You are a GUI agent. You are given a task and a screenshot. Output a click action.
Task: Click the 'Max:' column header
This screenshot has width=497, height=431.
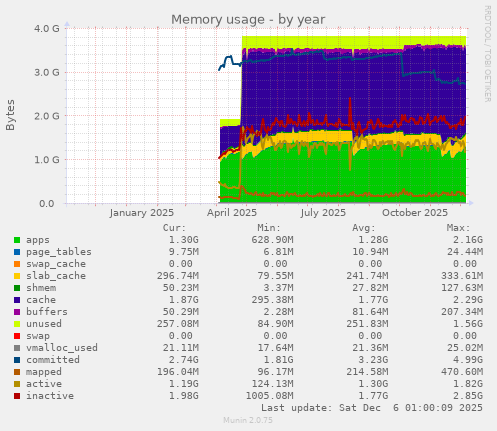458,228
